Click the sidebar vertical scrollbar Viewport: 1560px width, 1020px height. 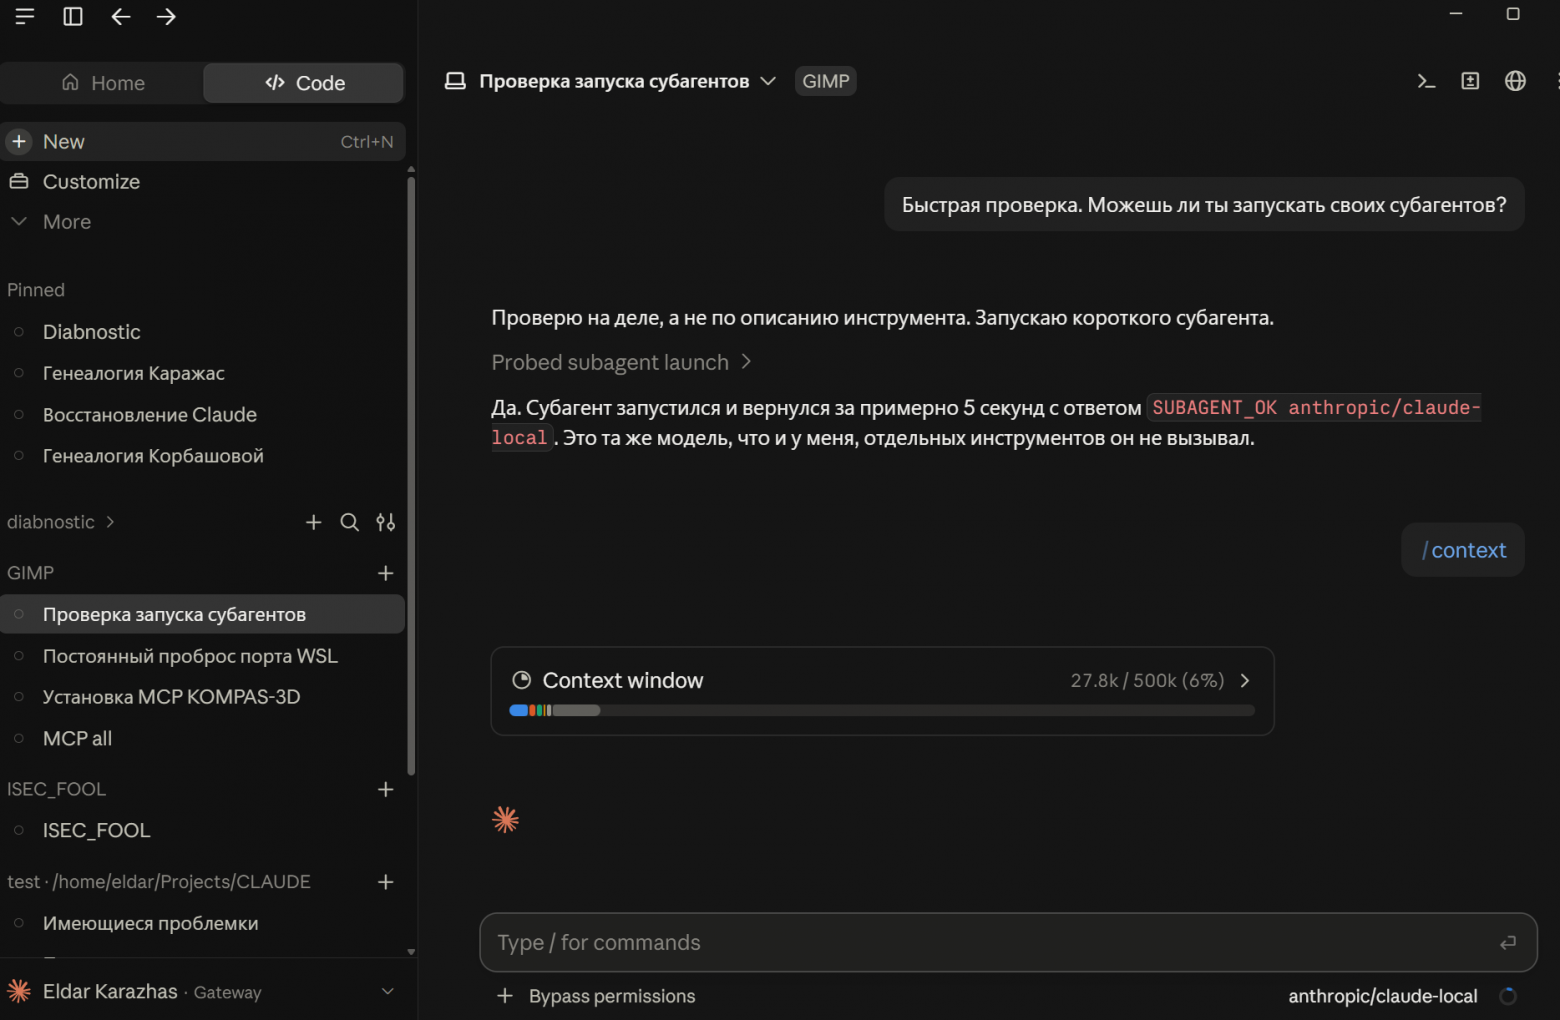coord(411,475)
